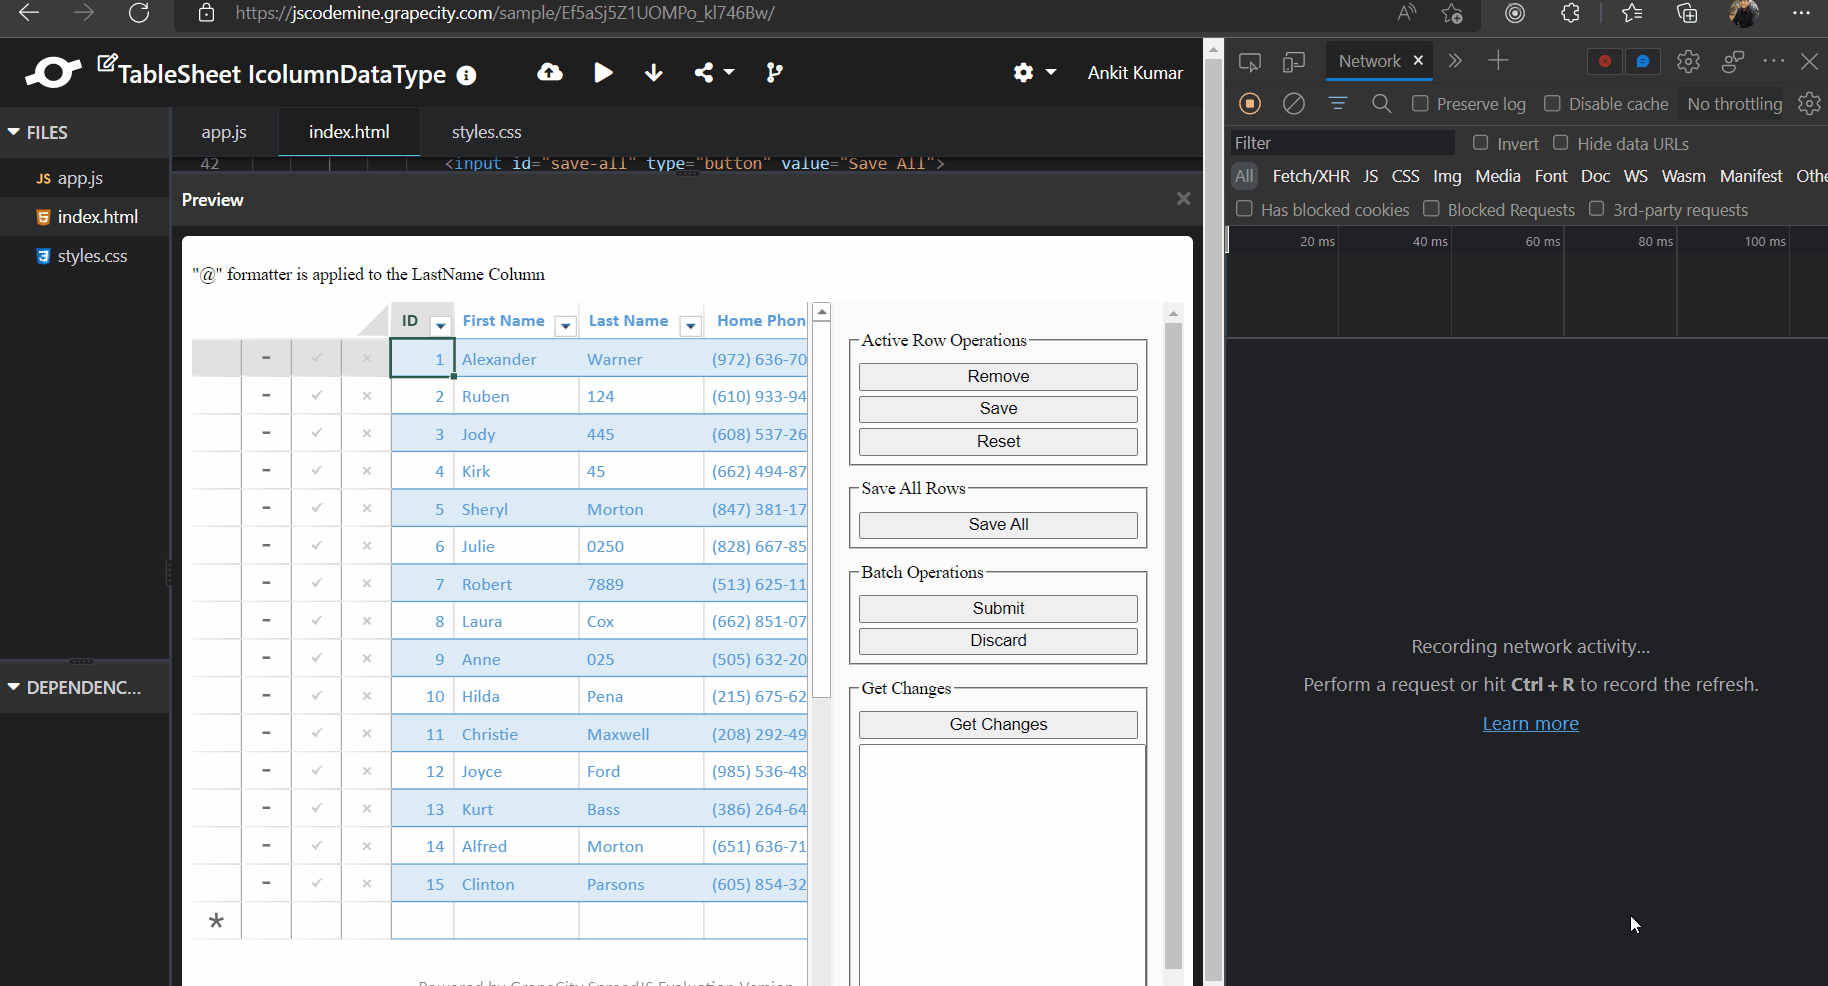
Task: Select the Fetch/XHR filter in the Network panel
Action: 1311,176
